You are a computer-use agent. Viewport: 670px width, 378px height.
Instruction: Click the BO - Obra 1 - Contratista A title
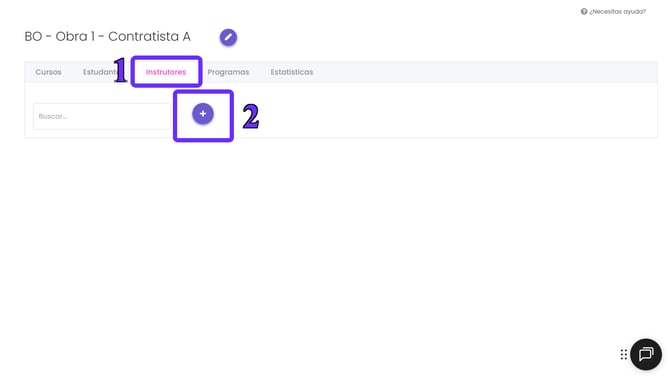pos(108,37)
